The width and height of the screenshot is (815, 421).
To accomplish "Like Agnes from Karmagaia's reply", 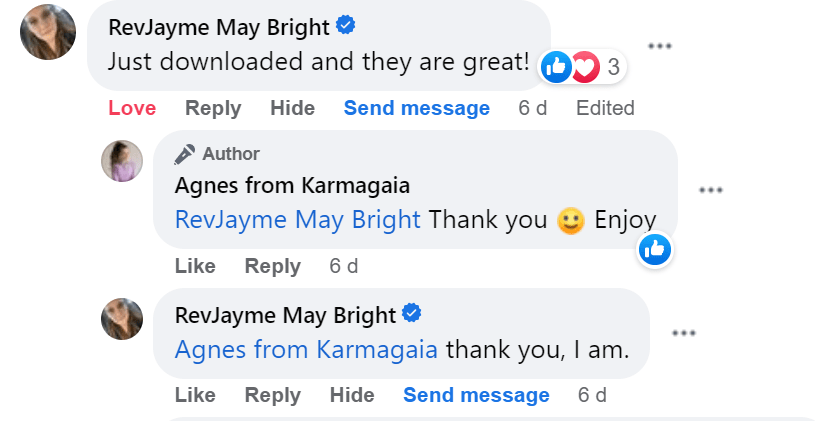I will (x=195, y=266).
